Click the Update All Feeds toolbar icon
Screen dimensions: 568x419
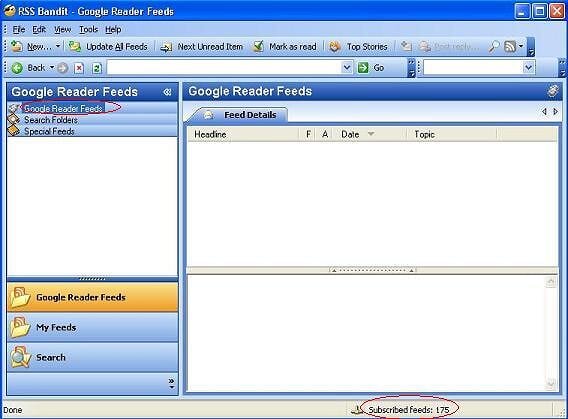coord(75,47)
